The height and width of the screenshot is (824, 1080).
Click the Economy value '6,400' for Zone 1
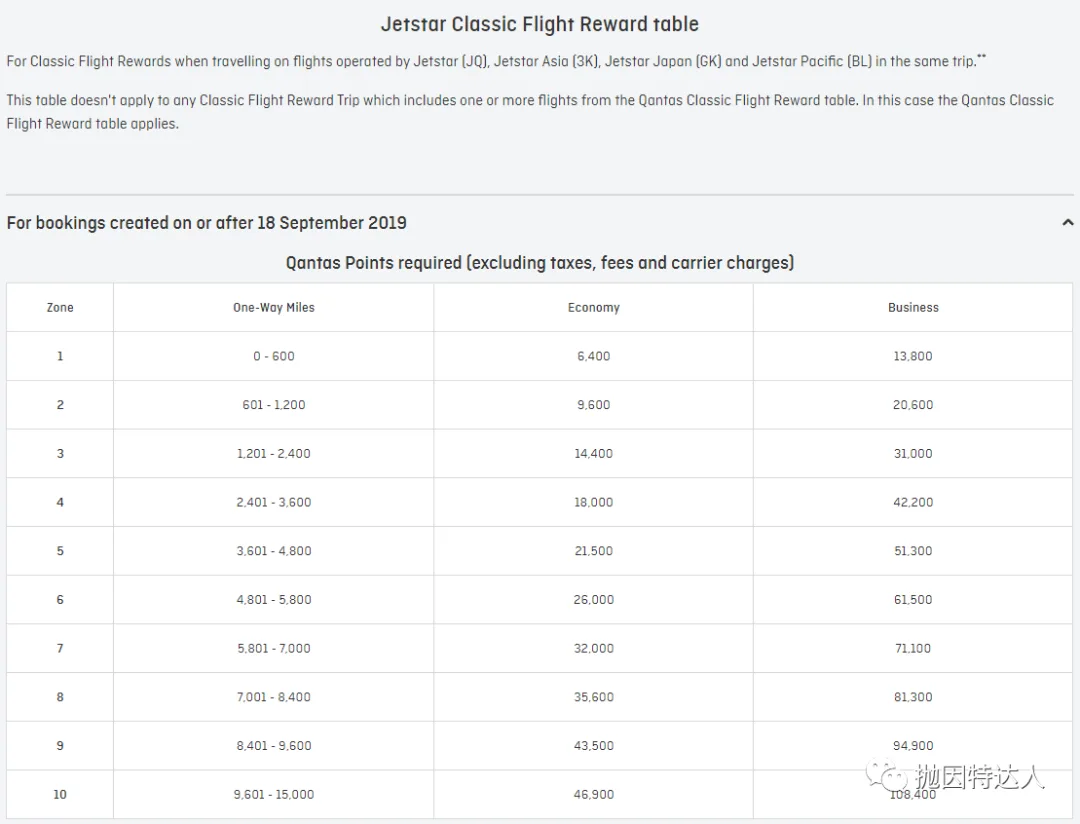(x=593, y=356)
